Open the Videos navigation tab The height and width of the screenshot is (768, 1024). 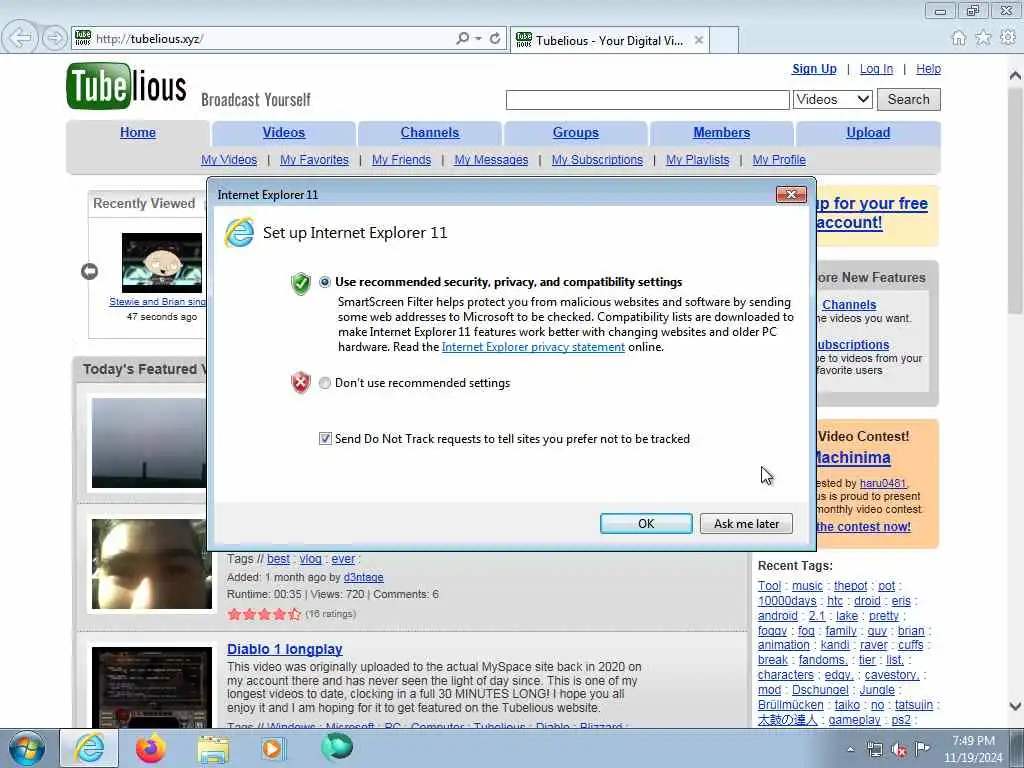click(x=283, y=133)
